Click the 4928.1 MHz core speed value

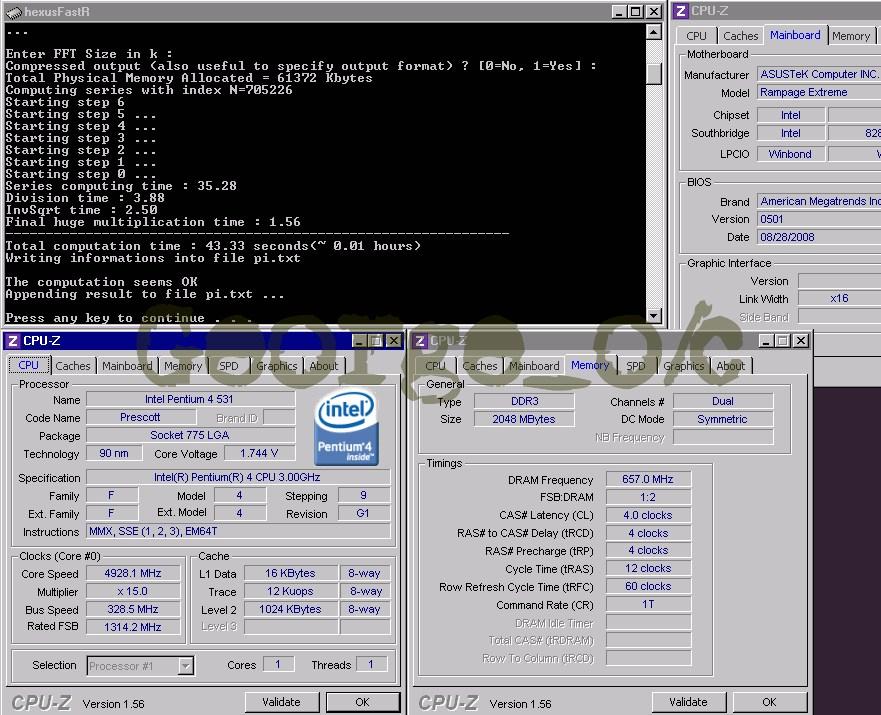click(133, 573)
